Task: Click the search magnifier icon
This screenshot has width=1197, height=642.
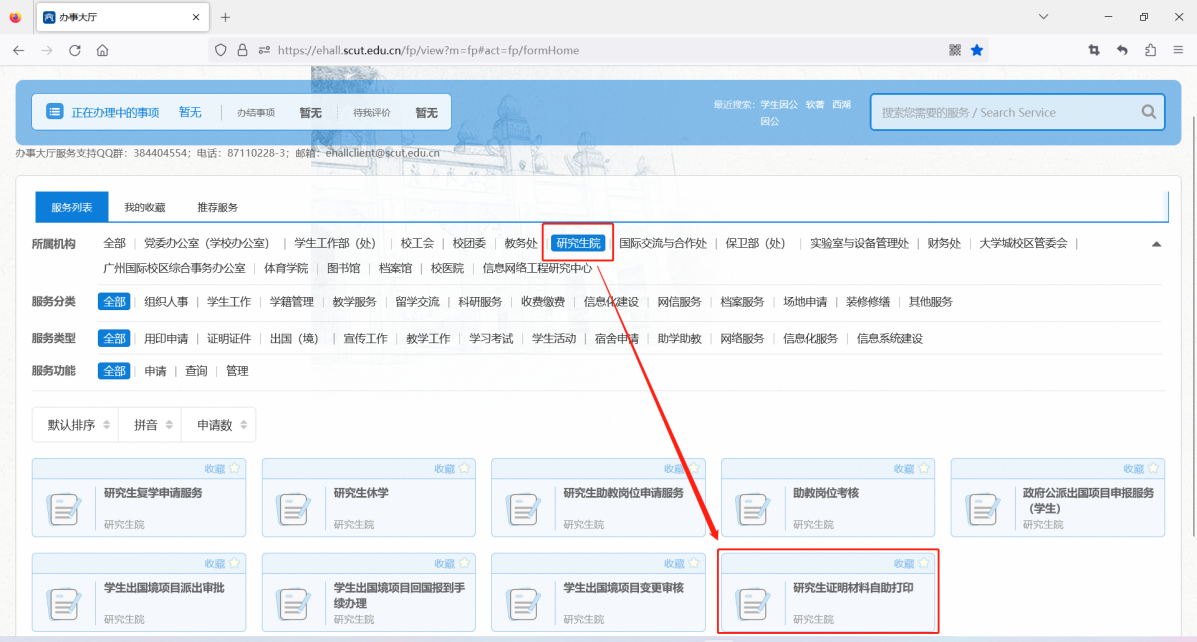Action: 1148,112
